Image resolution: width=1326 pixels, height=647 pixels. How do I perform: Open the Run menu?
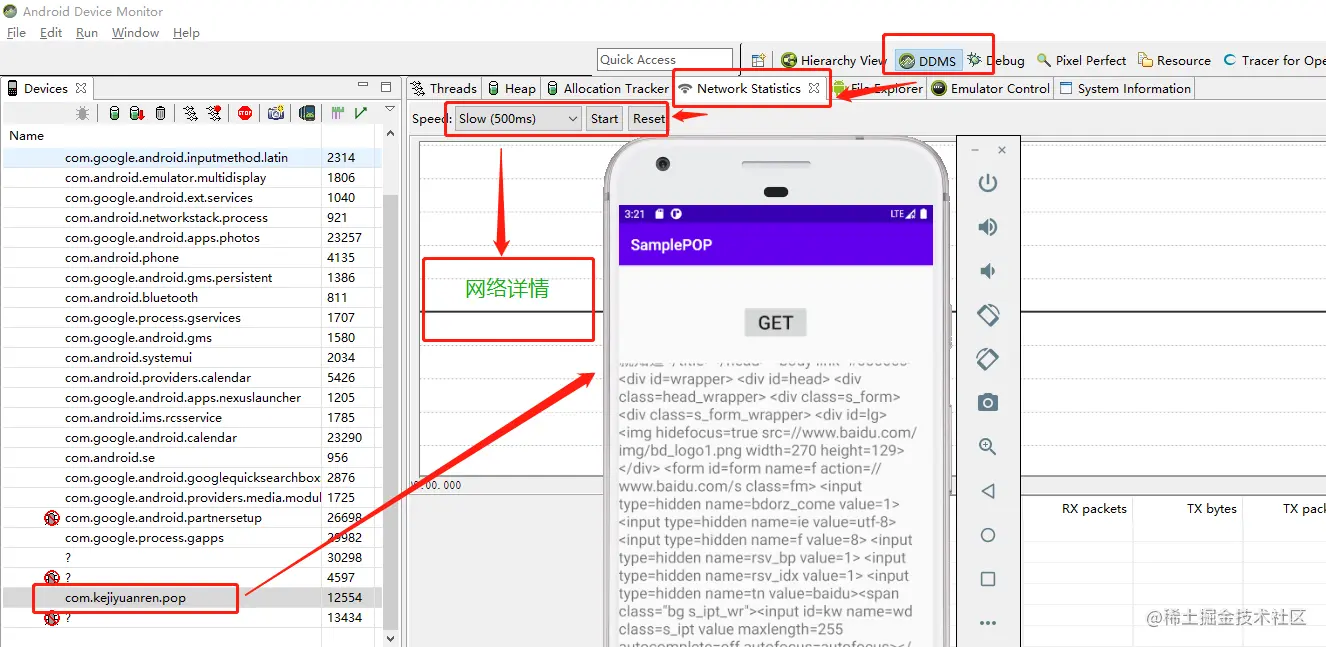pyautogui.click(x=87, y=32)
